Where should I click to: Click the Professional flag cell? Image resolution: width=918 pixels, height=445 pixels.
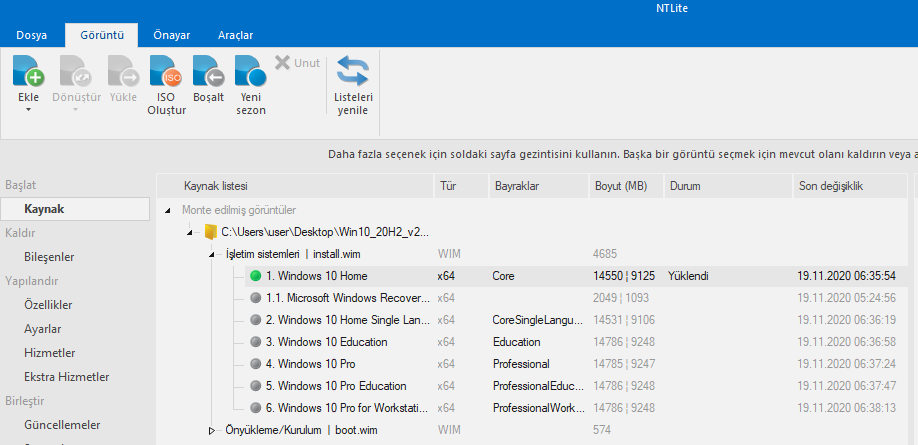(x=521, y=364)
